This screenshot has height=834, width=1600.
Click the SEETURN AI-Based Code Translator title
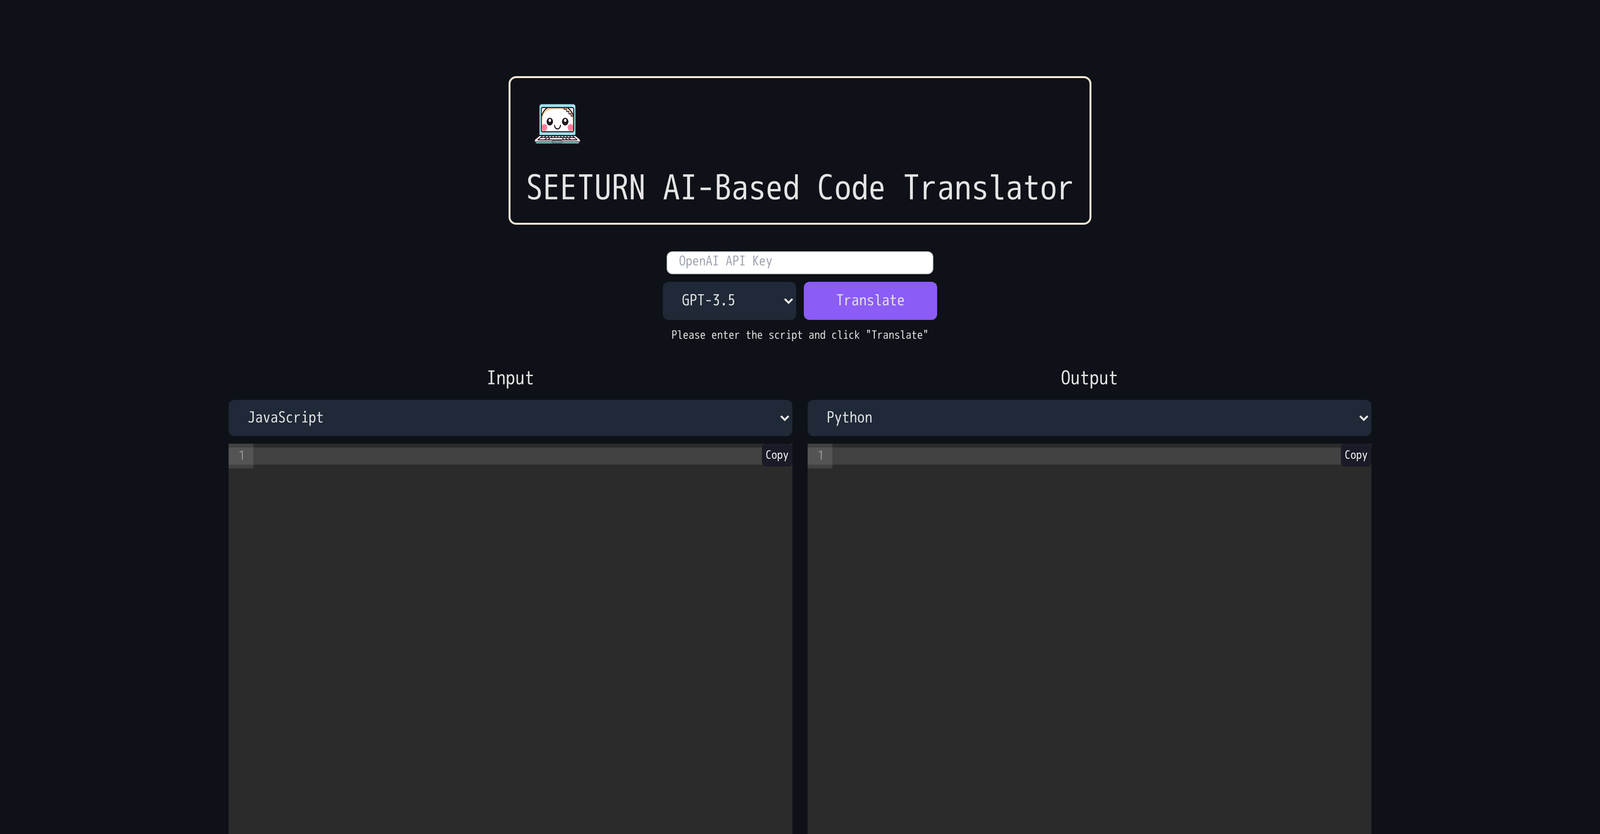pyautogui.click(x=800, y=188)
